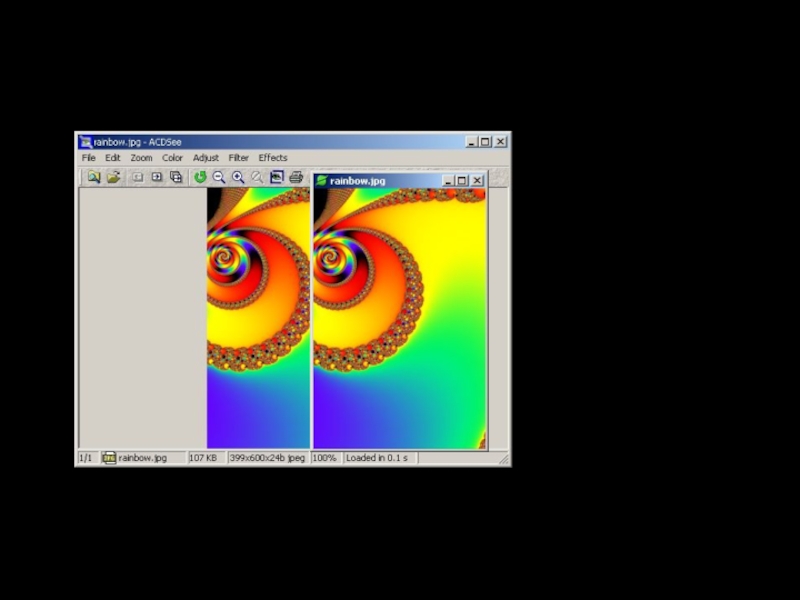Screen dimensions: 800x600
Task: Maximize the floating rainbow.jpg window
Action: pyautogui.click(x=462, y=181)
